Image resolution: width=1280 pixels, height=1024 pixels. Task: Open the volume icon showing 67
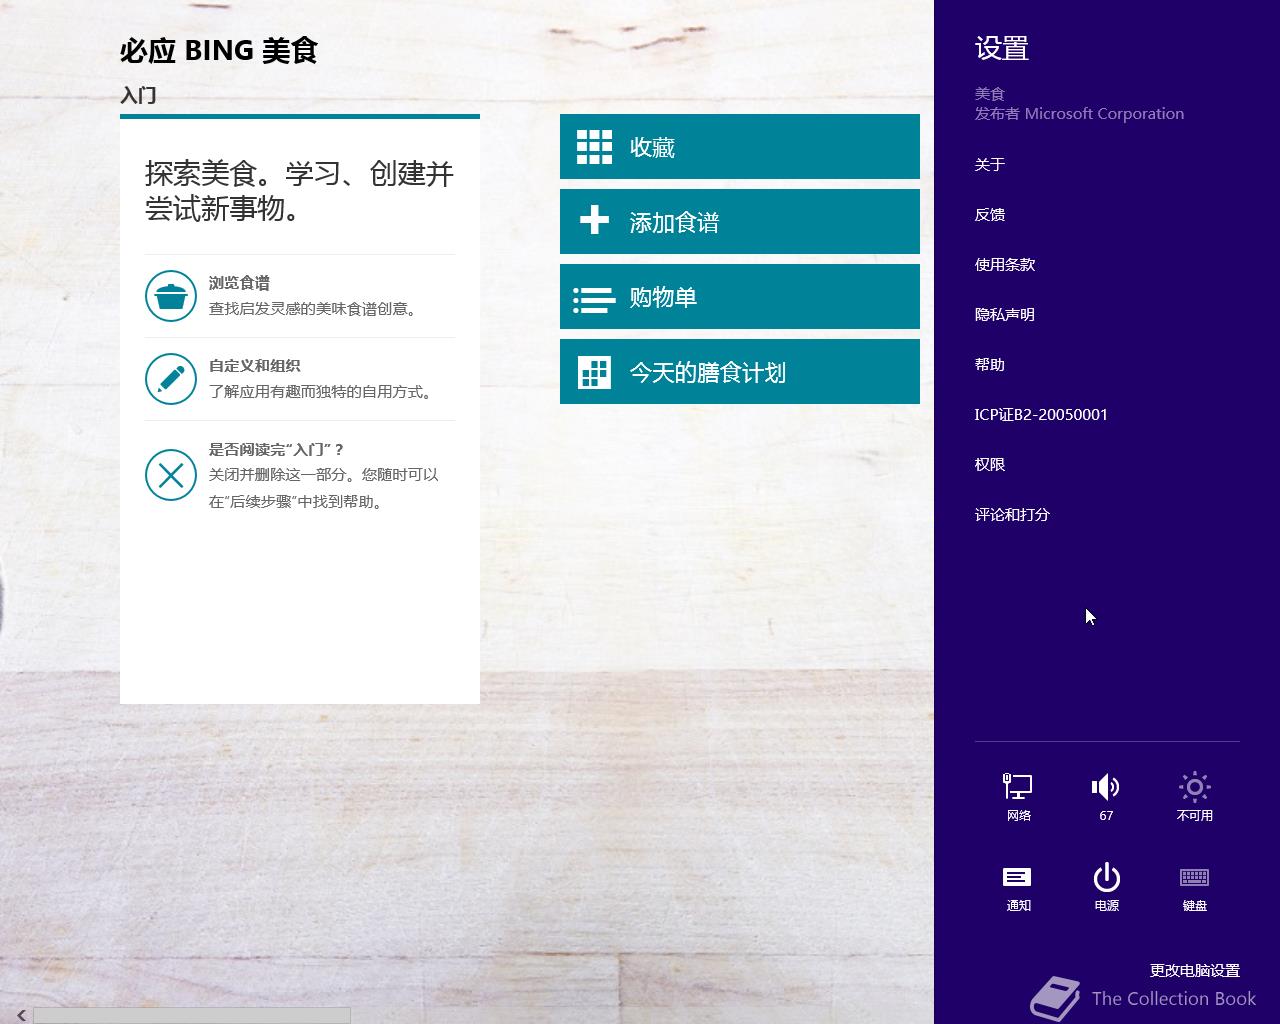[1106, 797]
